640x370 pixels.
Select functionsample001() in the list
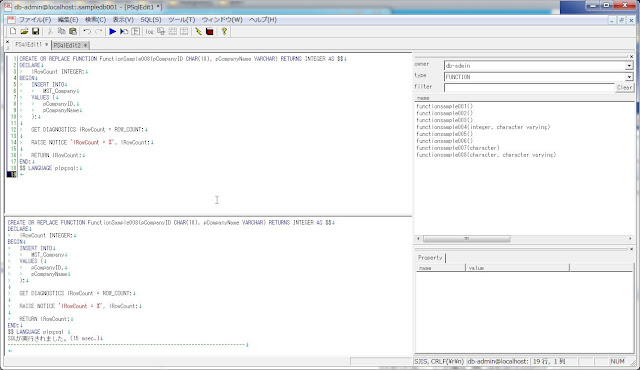444,106
